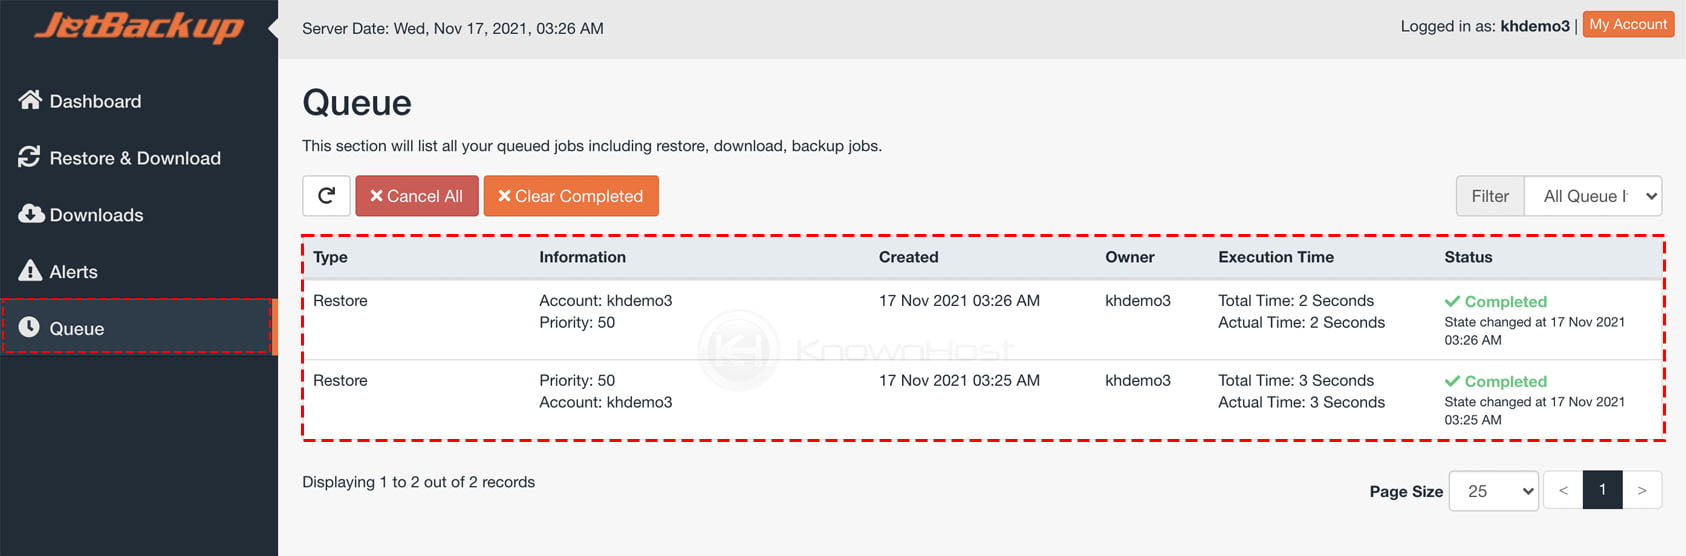The width and height of the screenshot is (1686, 556).
Task: Go to the previous page arrow
Action: click(1563, 490)
